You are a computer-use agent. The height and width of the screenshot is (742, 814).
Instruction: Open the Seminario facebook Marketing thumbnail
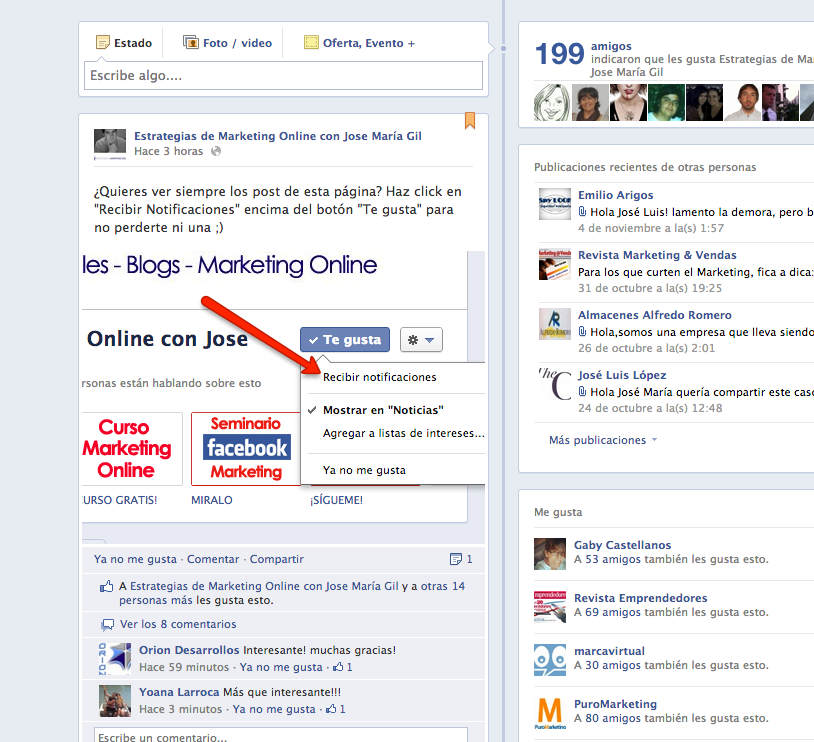tap(246, 449)
